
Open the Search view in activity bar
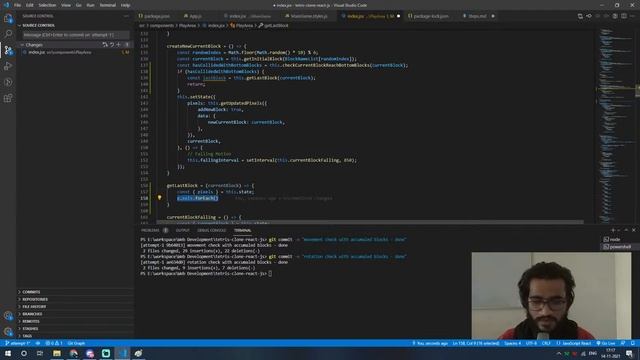click(8, 33)
